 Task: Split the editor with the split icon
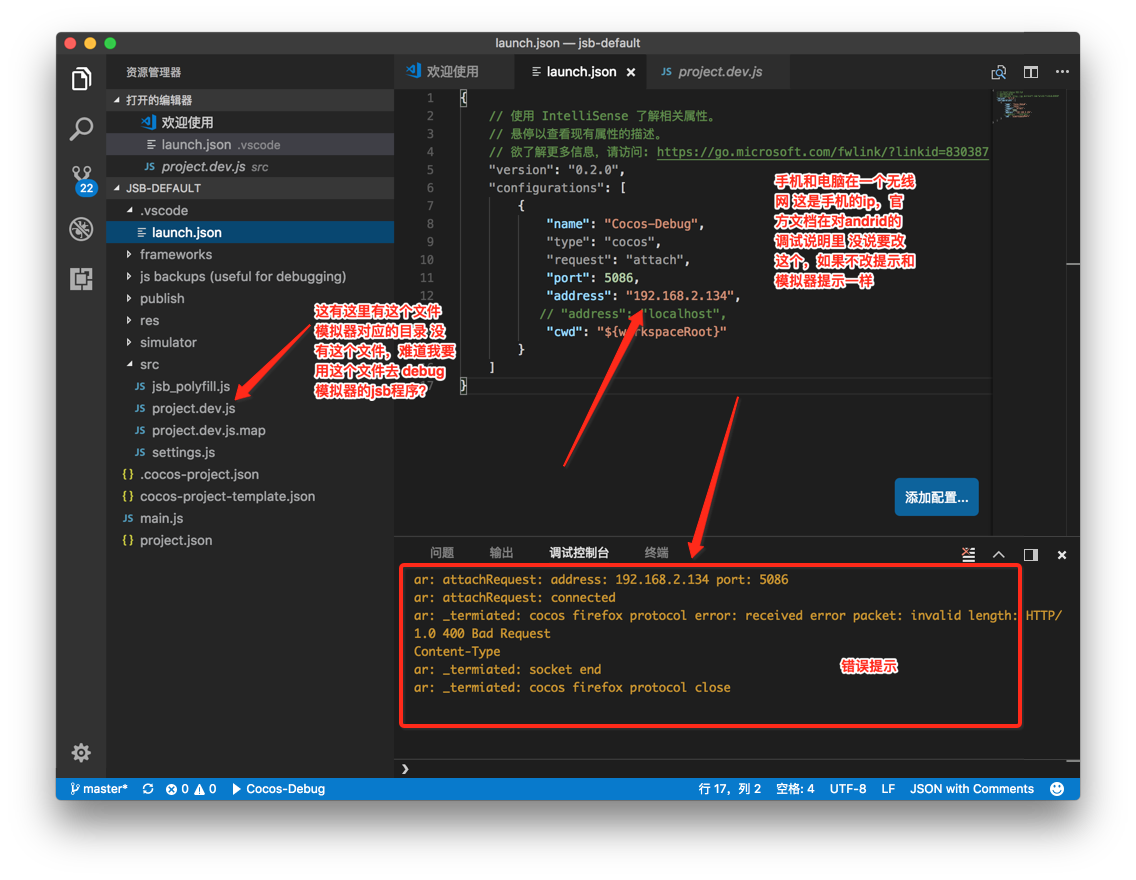(x=1030, y=72)
